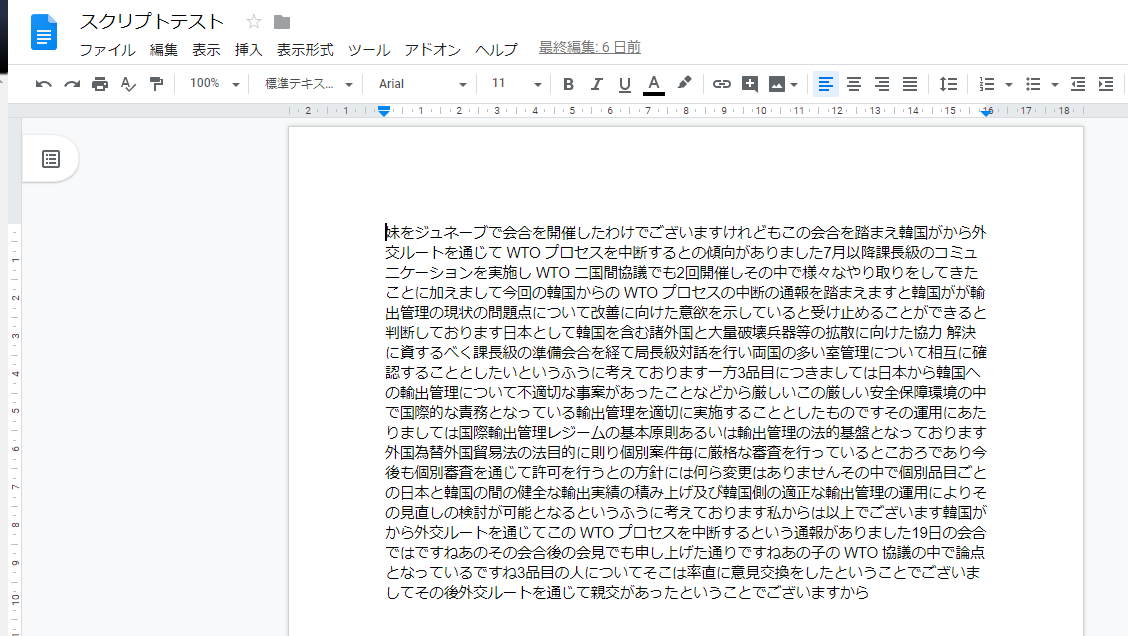Open the font size 11 dropdown

click(516, 83)
